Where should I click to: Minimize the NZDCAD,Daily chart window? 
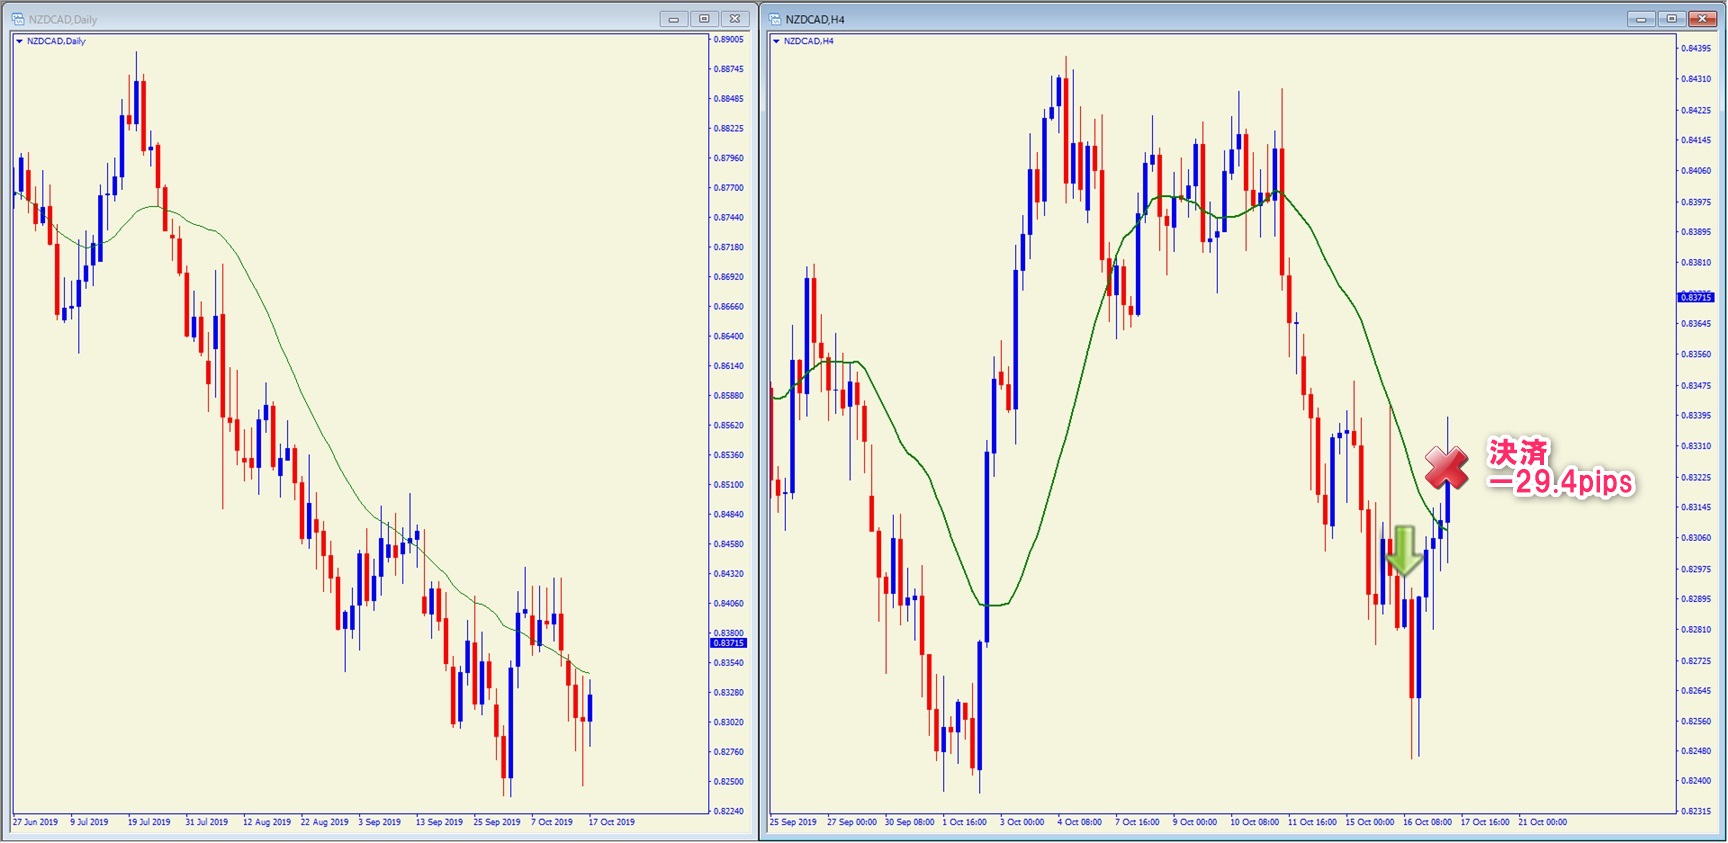point(674,19)
